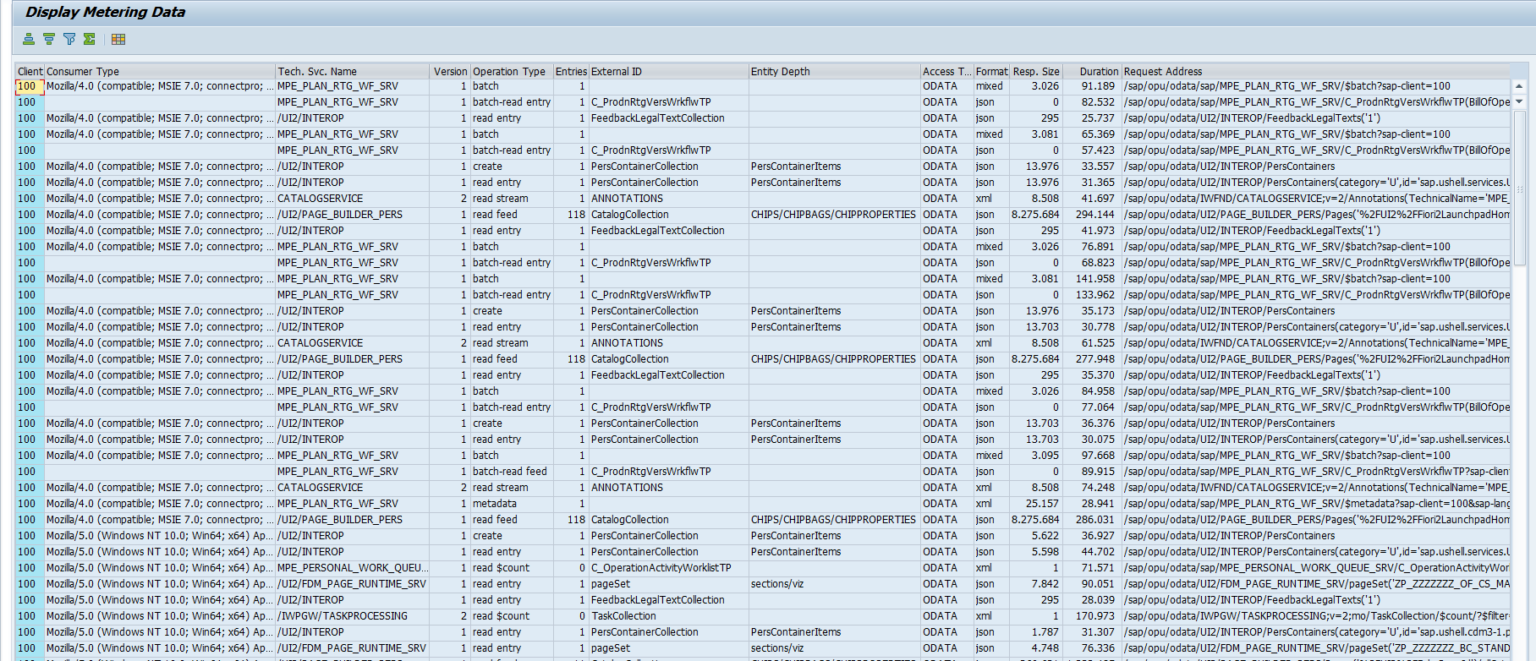Open the Set Filter funnel icon

(69, 39)
